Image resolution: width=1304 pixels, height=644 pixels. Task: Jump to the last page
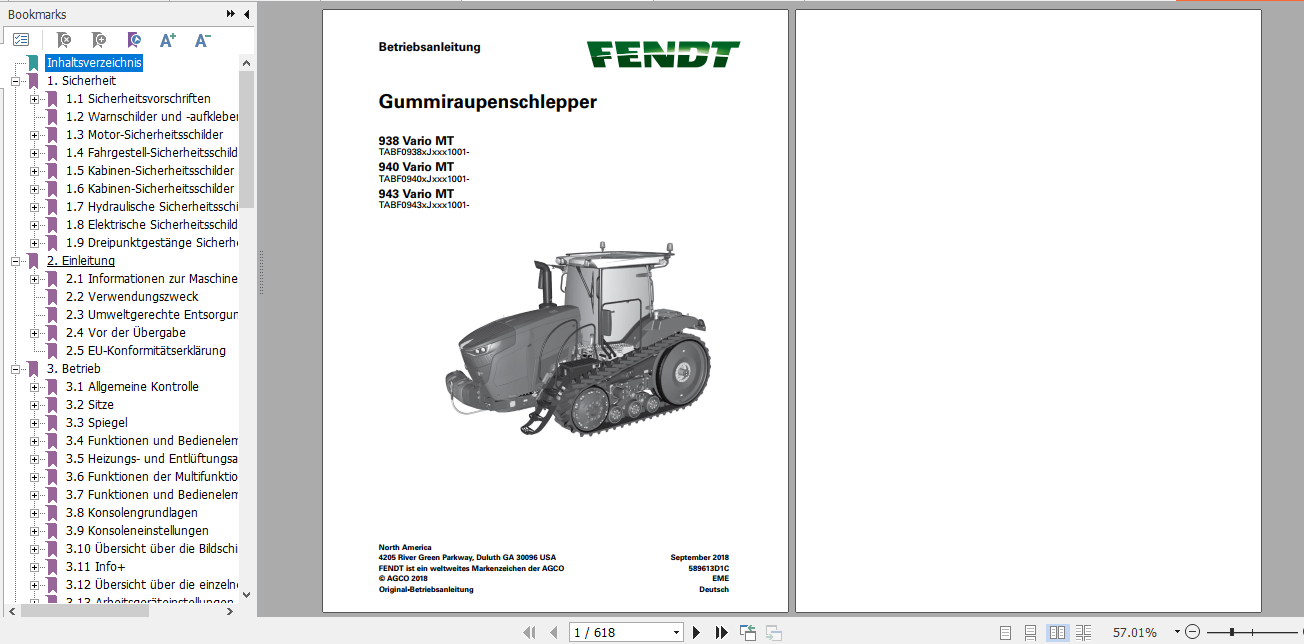[x=721, y=632]
